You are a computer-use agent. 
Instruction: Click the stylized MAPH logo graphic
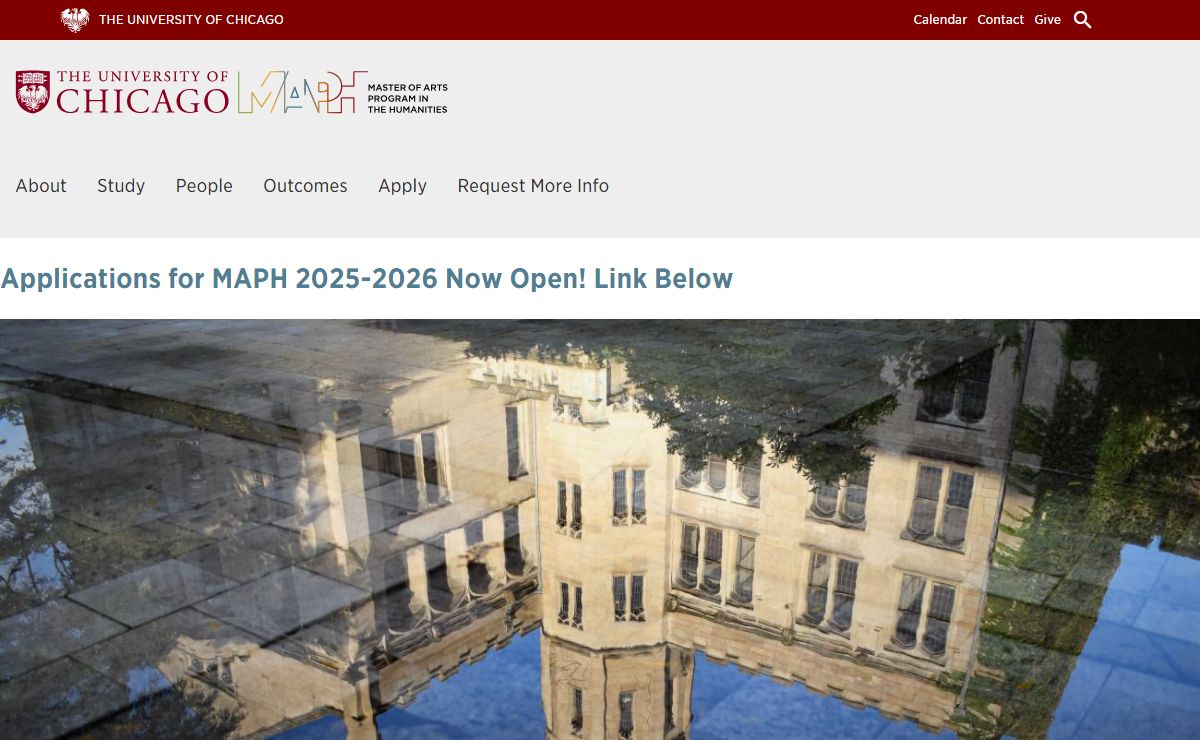tap(297, 92)
